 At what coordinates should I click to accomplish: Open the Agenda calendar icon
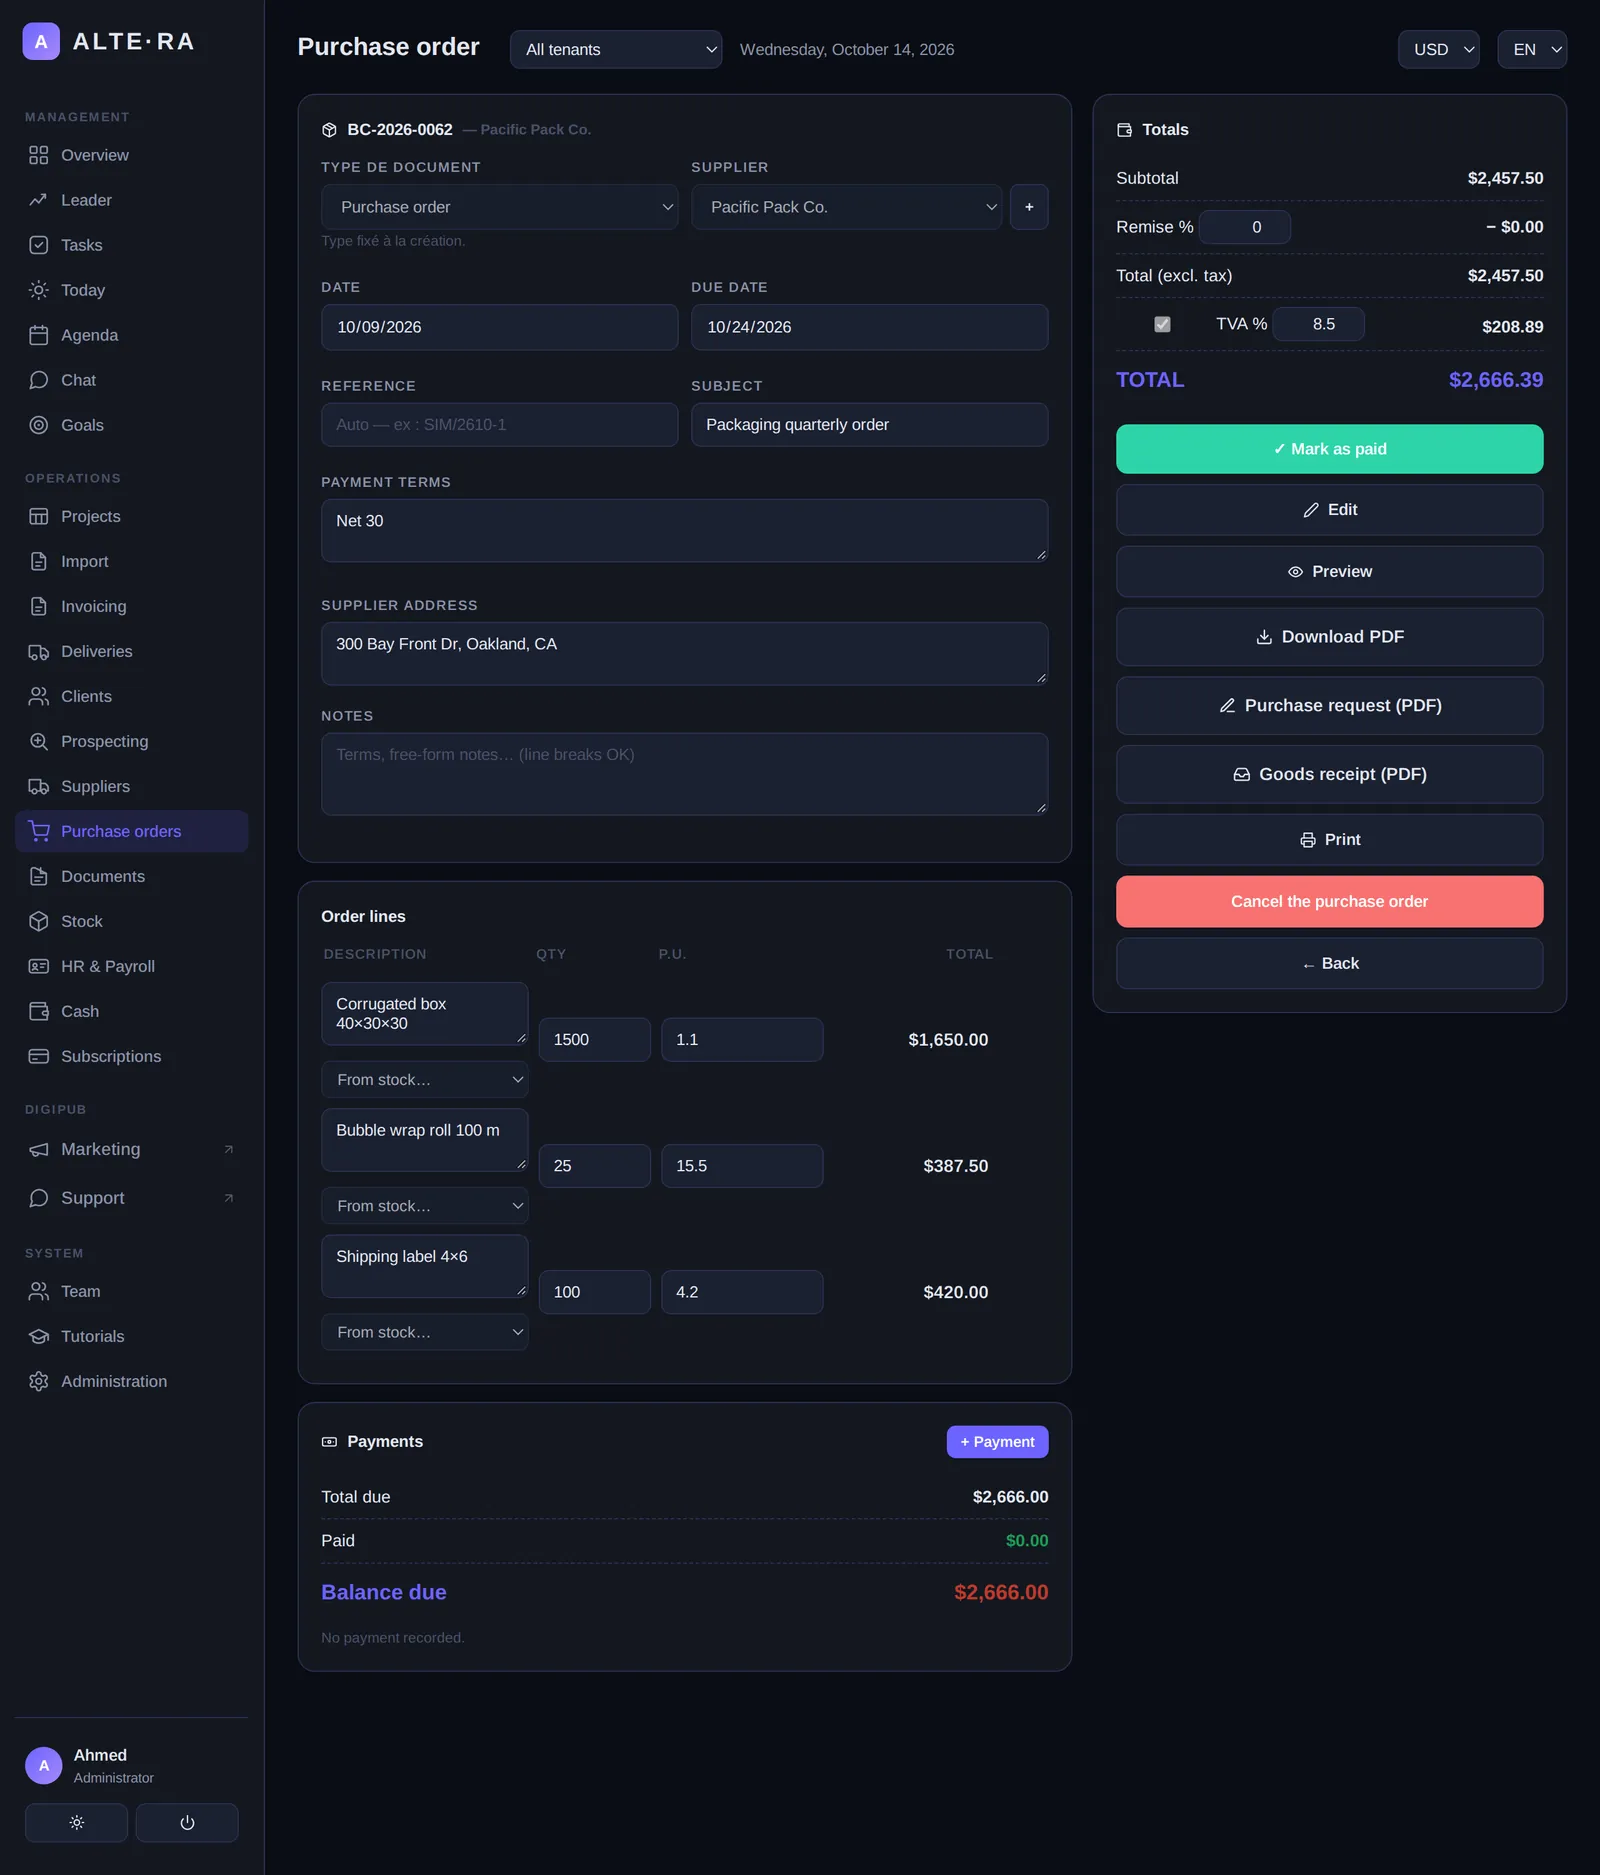click(38, 335)
